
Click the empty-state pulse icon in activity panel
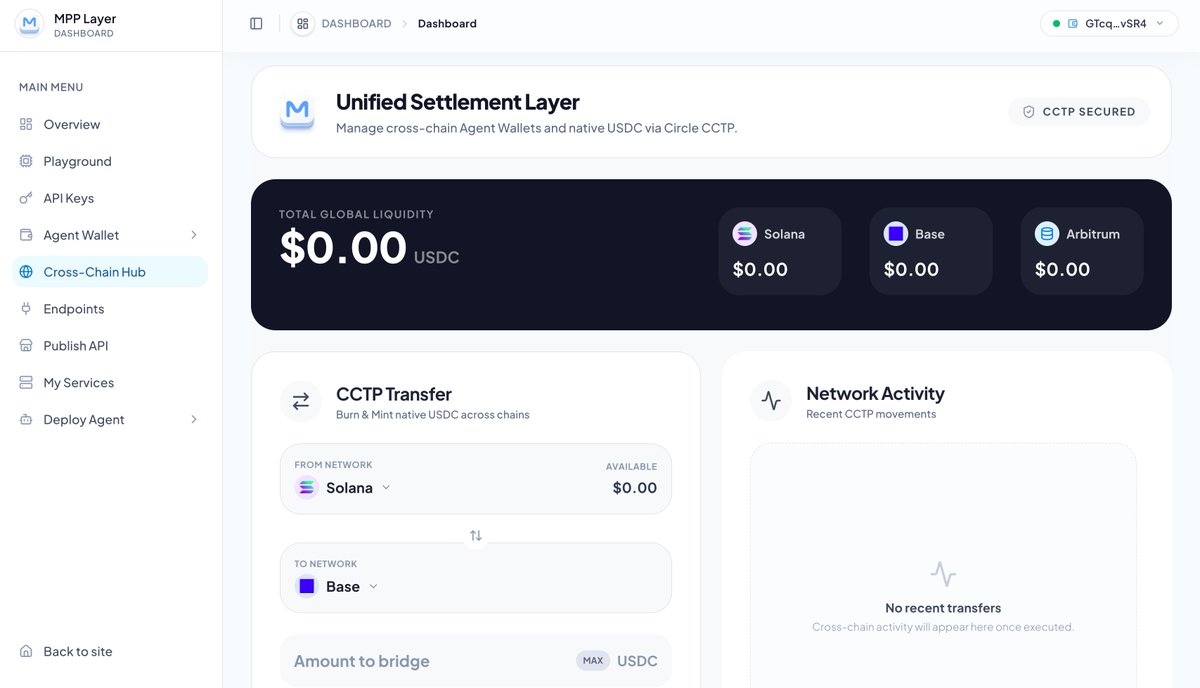point(943,574)
